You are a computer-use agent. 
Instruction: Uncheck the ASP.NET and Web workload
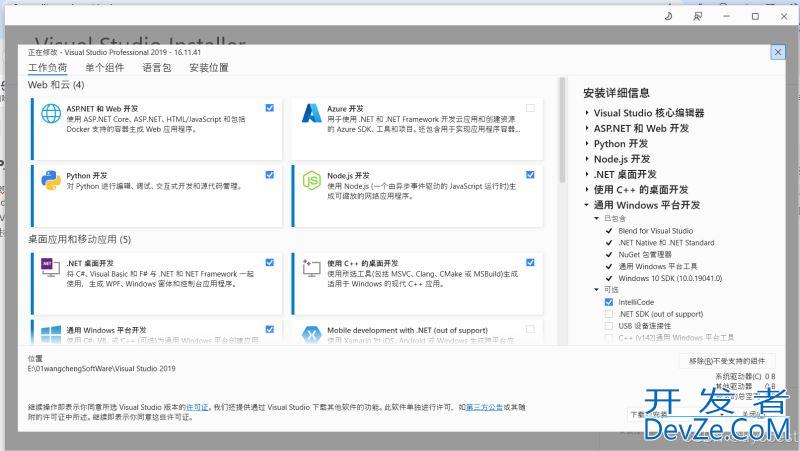coord(269,108)
